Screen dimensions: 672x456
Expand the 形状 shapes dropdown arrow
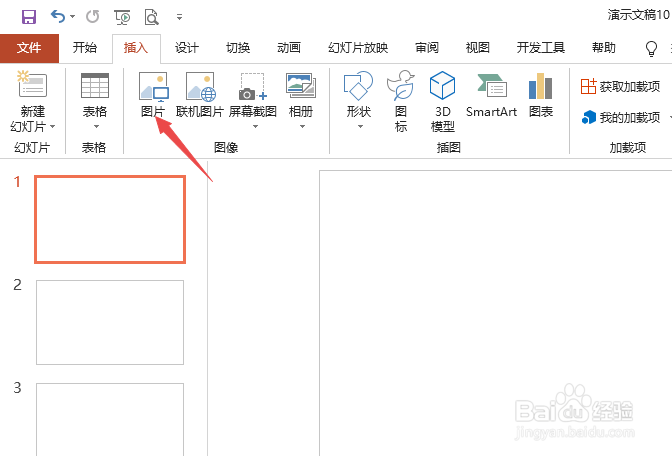click(x=360, y=126)
